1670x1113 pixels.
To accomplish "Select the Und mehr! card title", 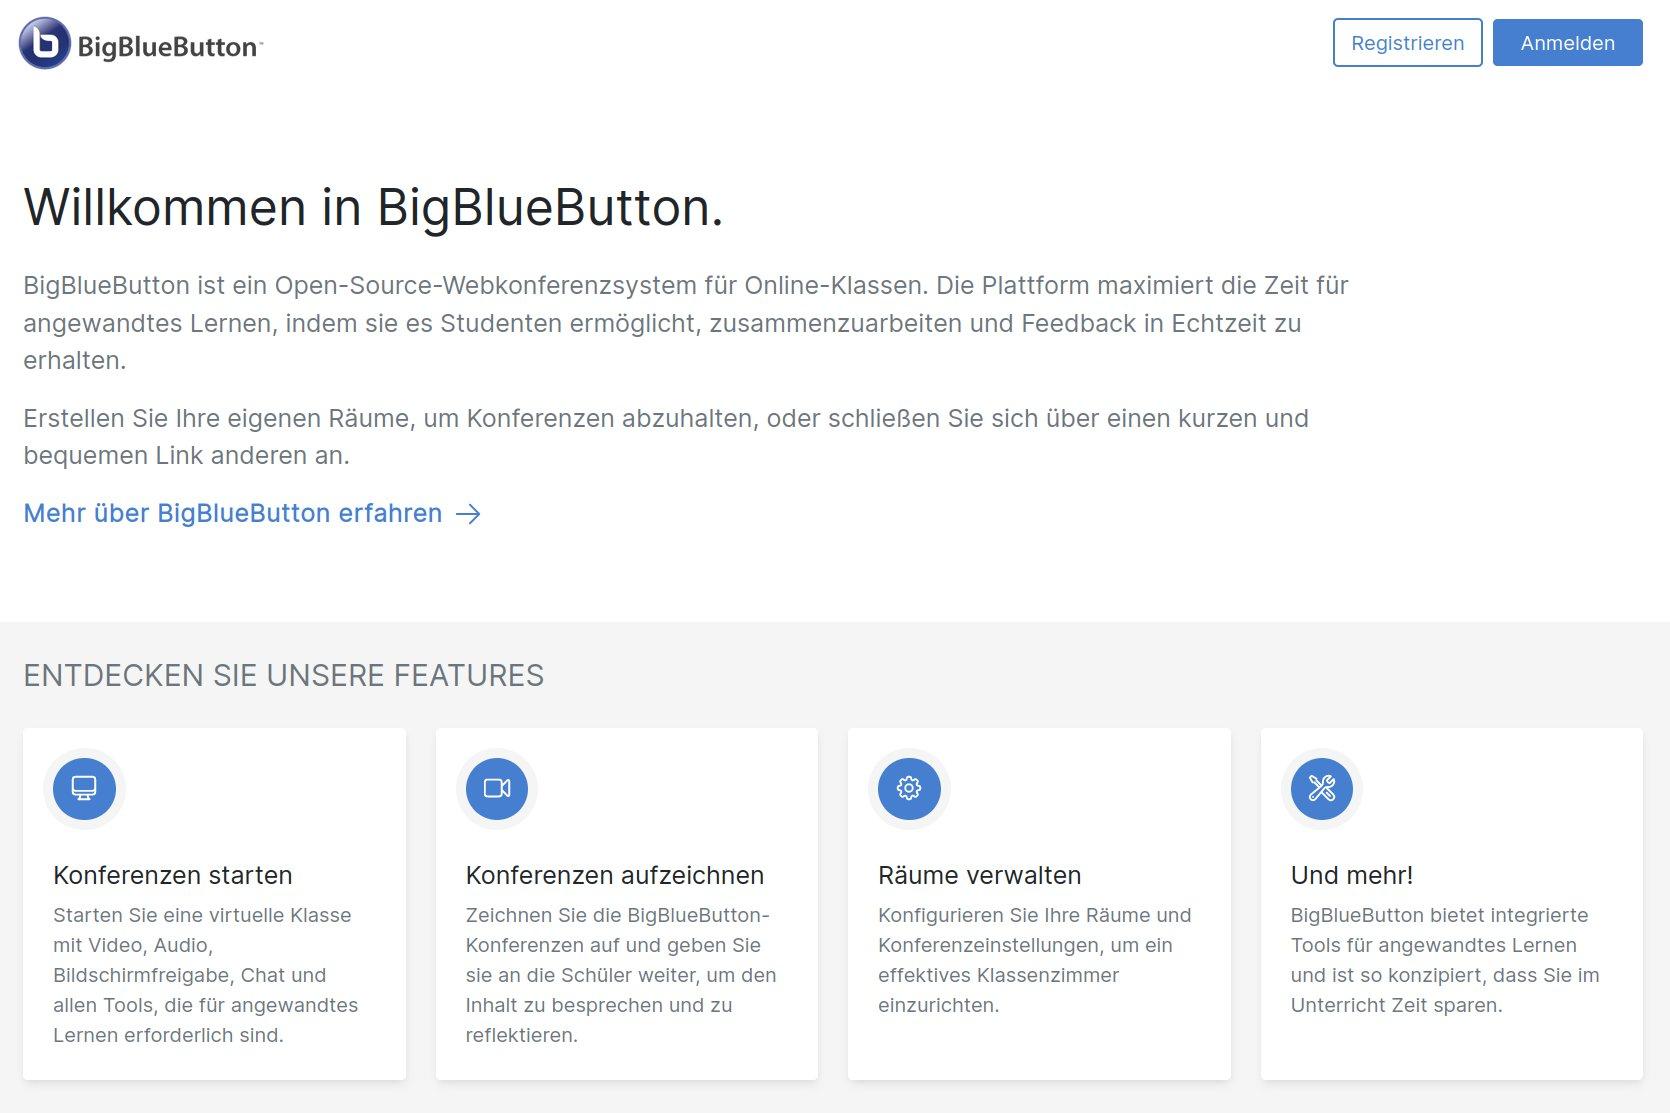I will [x=1351, y=875].
